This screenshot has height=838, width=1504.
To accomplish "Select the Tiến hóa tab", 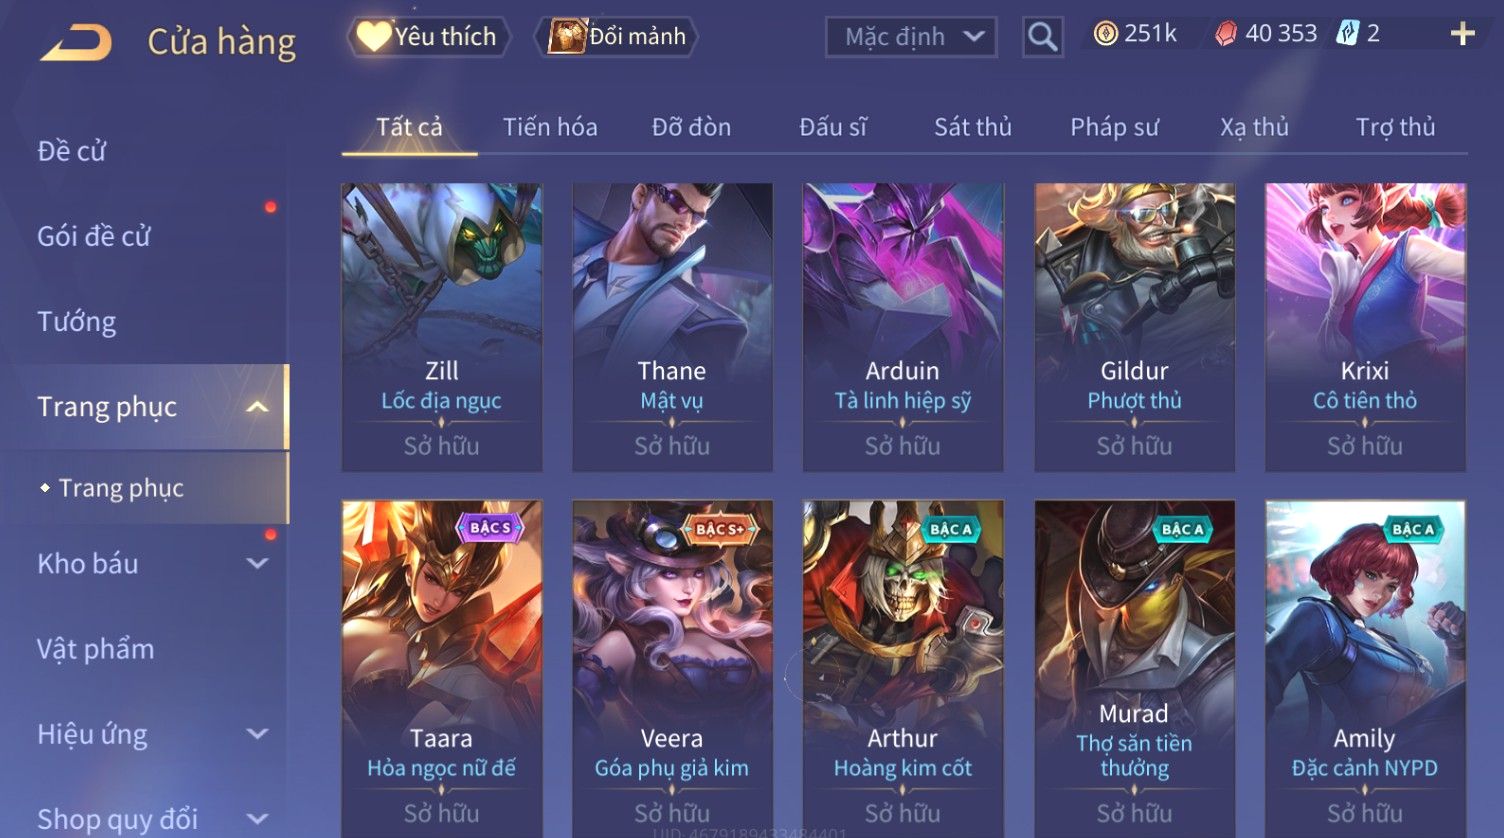I will point(550,127).
